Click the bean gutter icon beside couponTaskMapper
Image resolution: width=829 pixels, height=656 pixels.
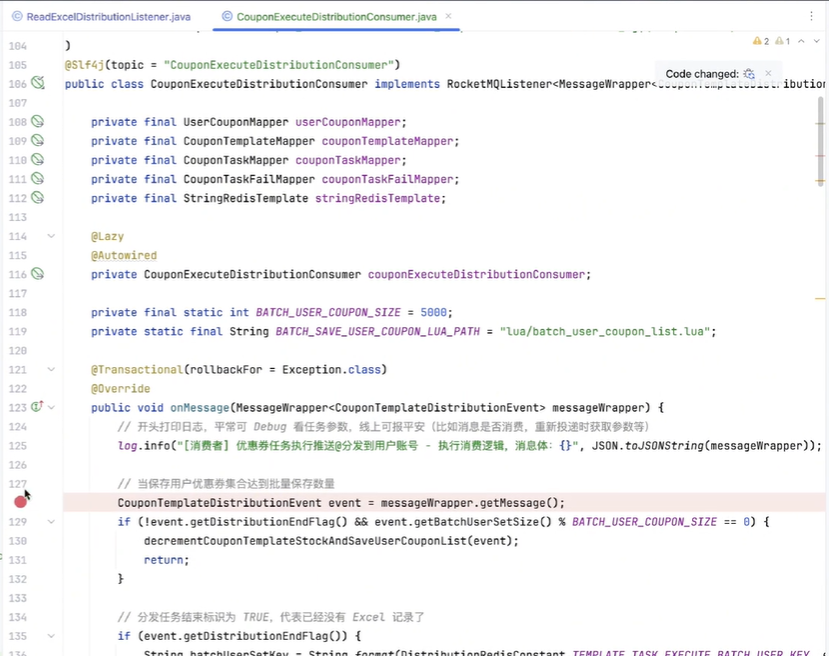[x=38, y=160]
